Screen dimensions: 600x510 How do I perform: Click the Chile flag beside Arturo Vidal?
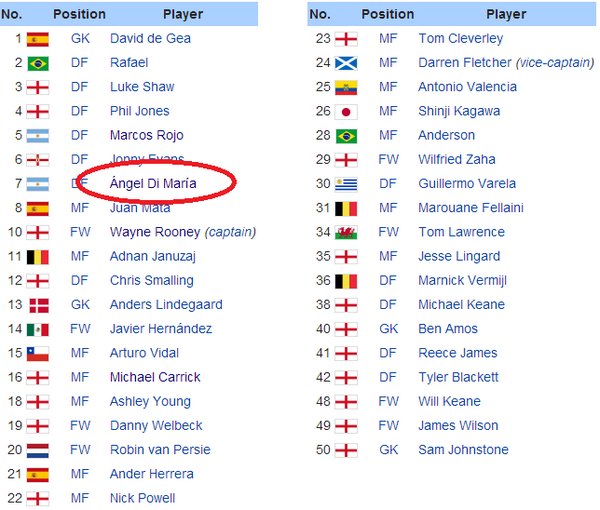(38, 354)
